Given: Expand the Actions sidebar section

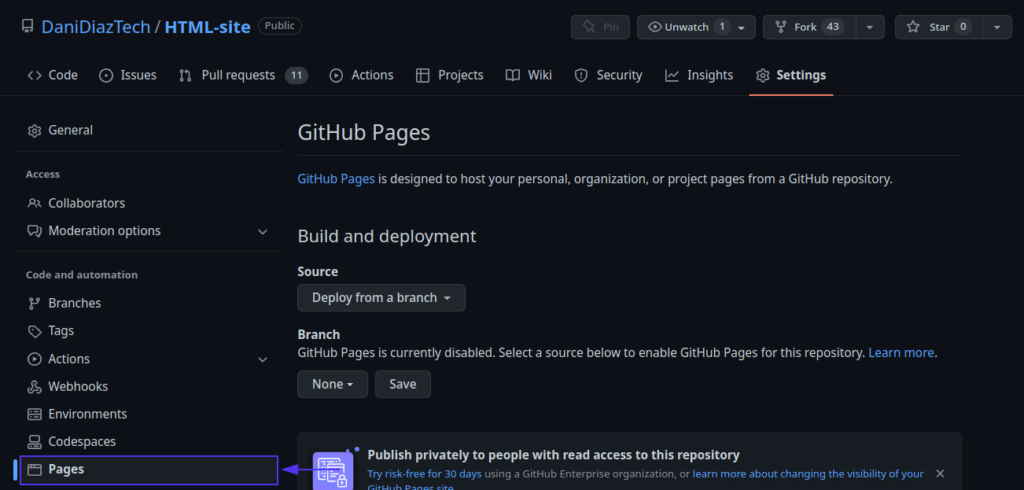Looking at the screenshot, I should 263,359.
